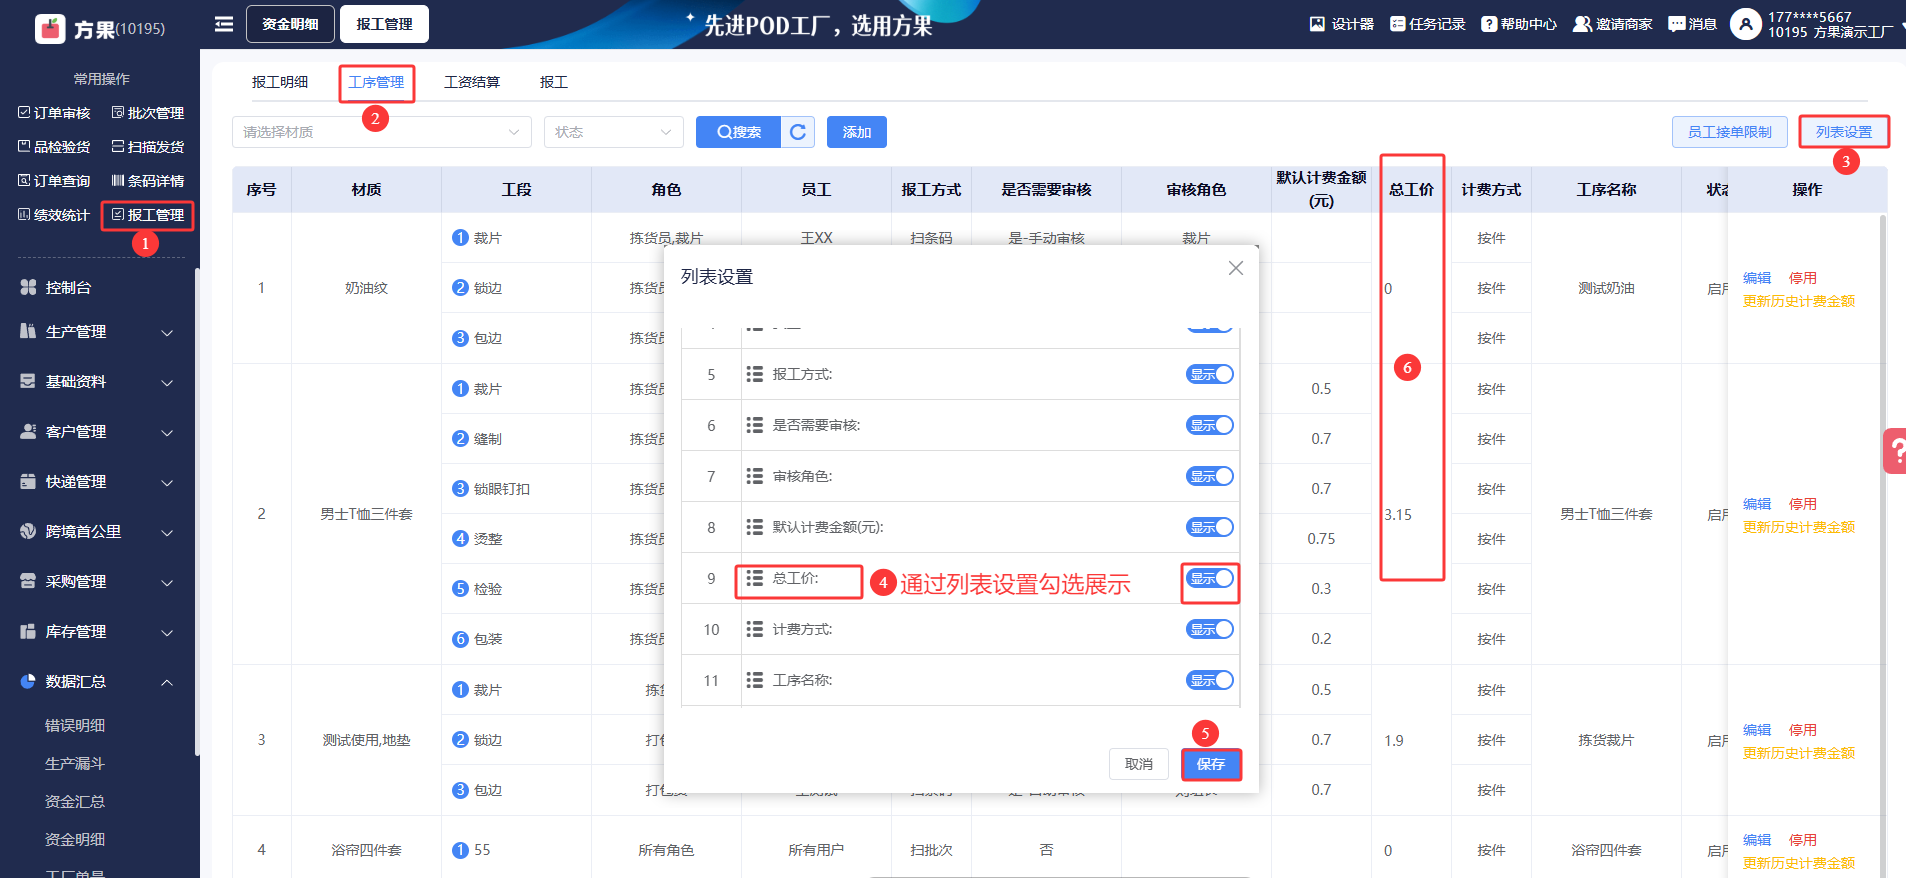Toggle display switch for 报工方式
This screenshot has width=1906, height=878.
click(1210, 374)
